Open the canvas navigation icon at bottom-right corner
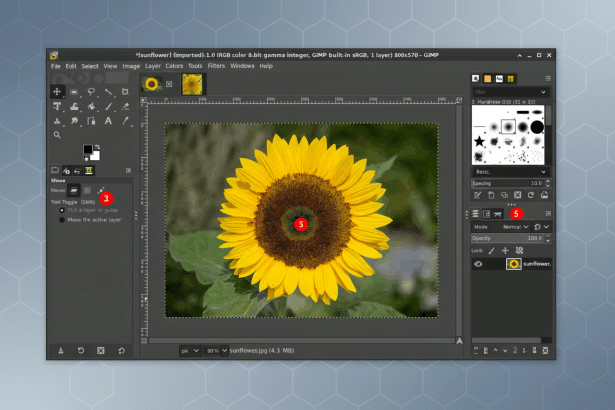Screen dimensions: 615x410 coord(459,341)
